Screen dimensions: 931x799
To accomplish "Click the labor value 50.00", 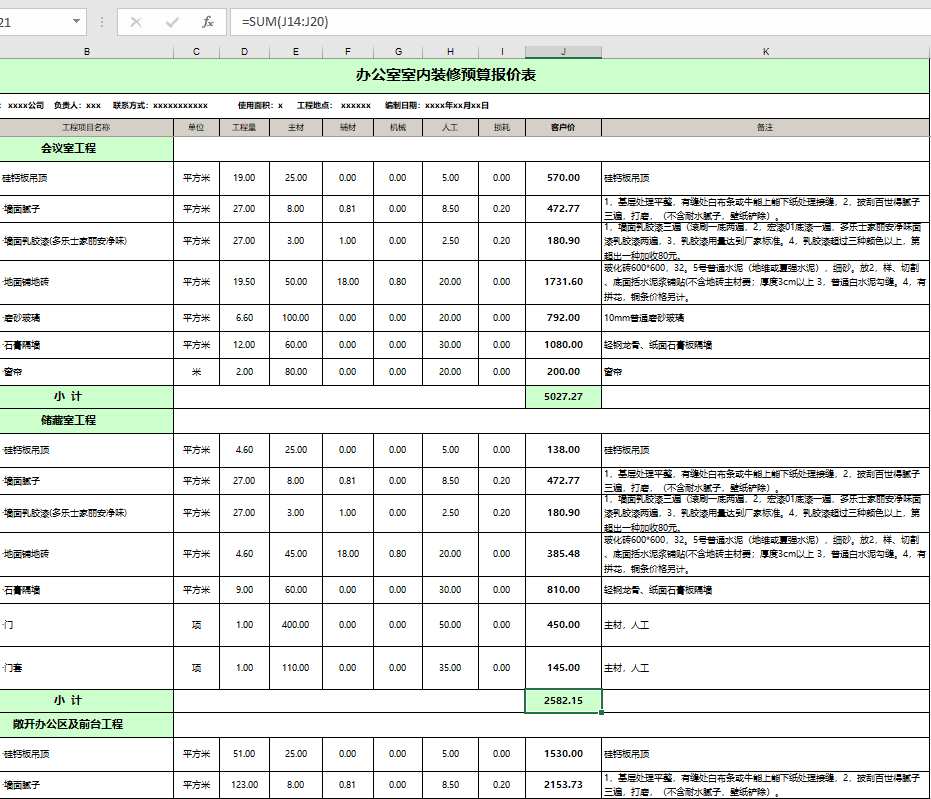I will point(451,625).
